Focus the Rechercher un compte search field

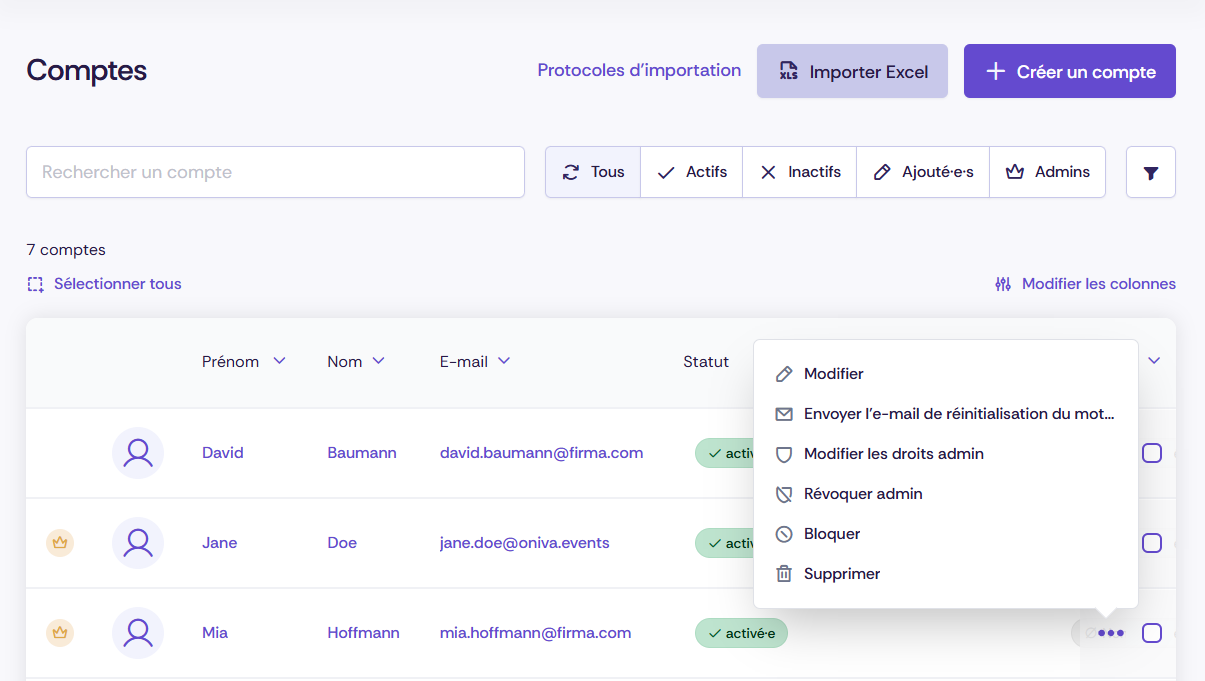(275, 172)
